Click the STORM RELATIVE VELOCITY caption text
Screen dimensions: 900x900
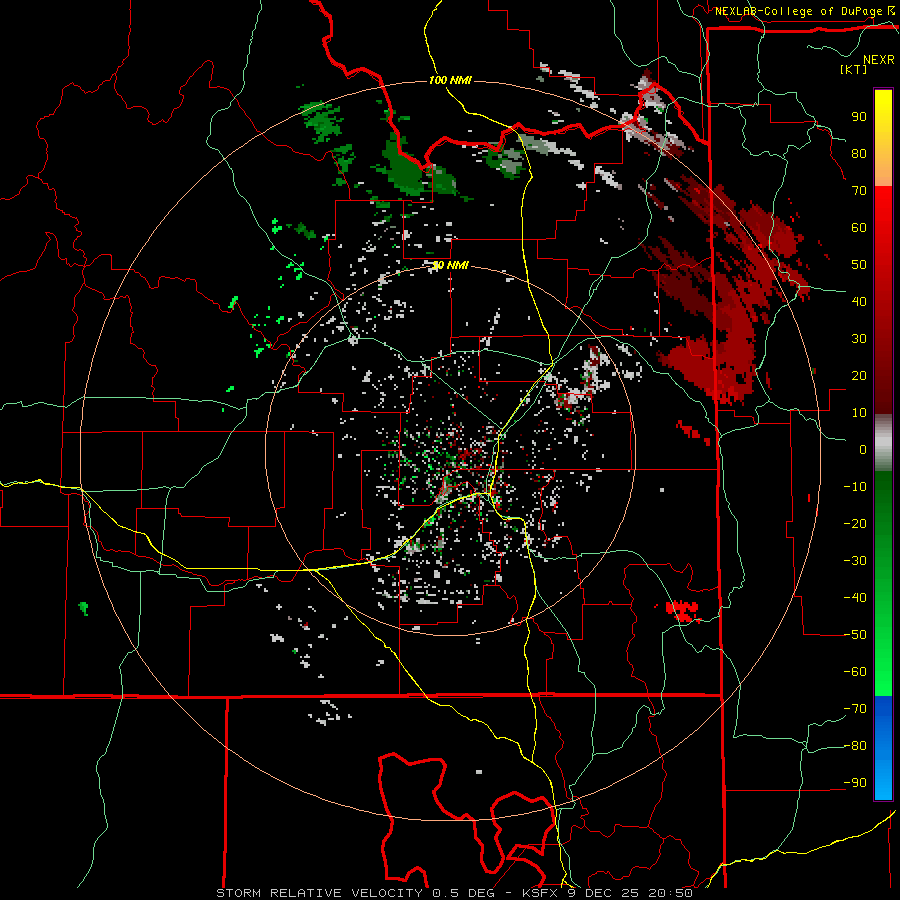(x=319, y=893)
